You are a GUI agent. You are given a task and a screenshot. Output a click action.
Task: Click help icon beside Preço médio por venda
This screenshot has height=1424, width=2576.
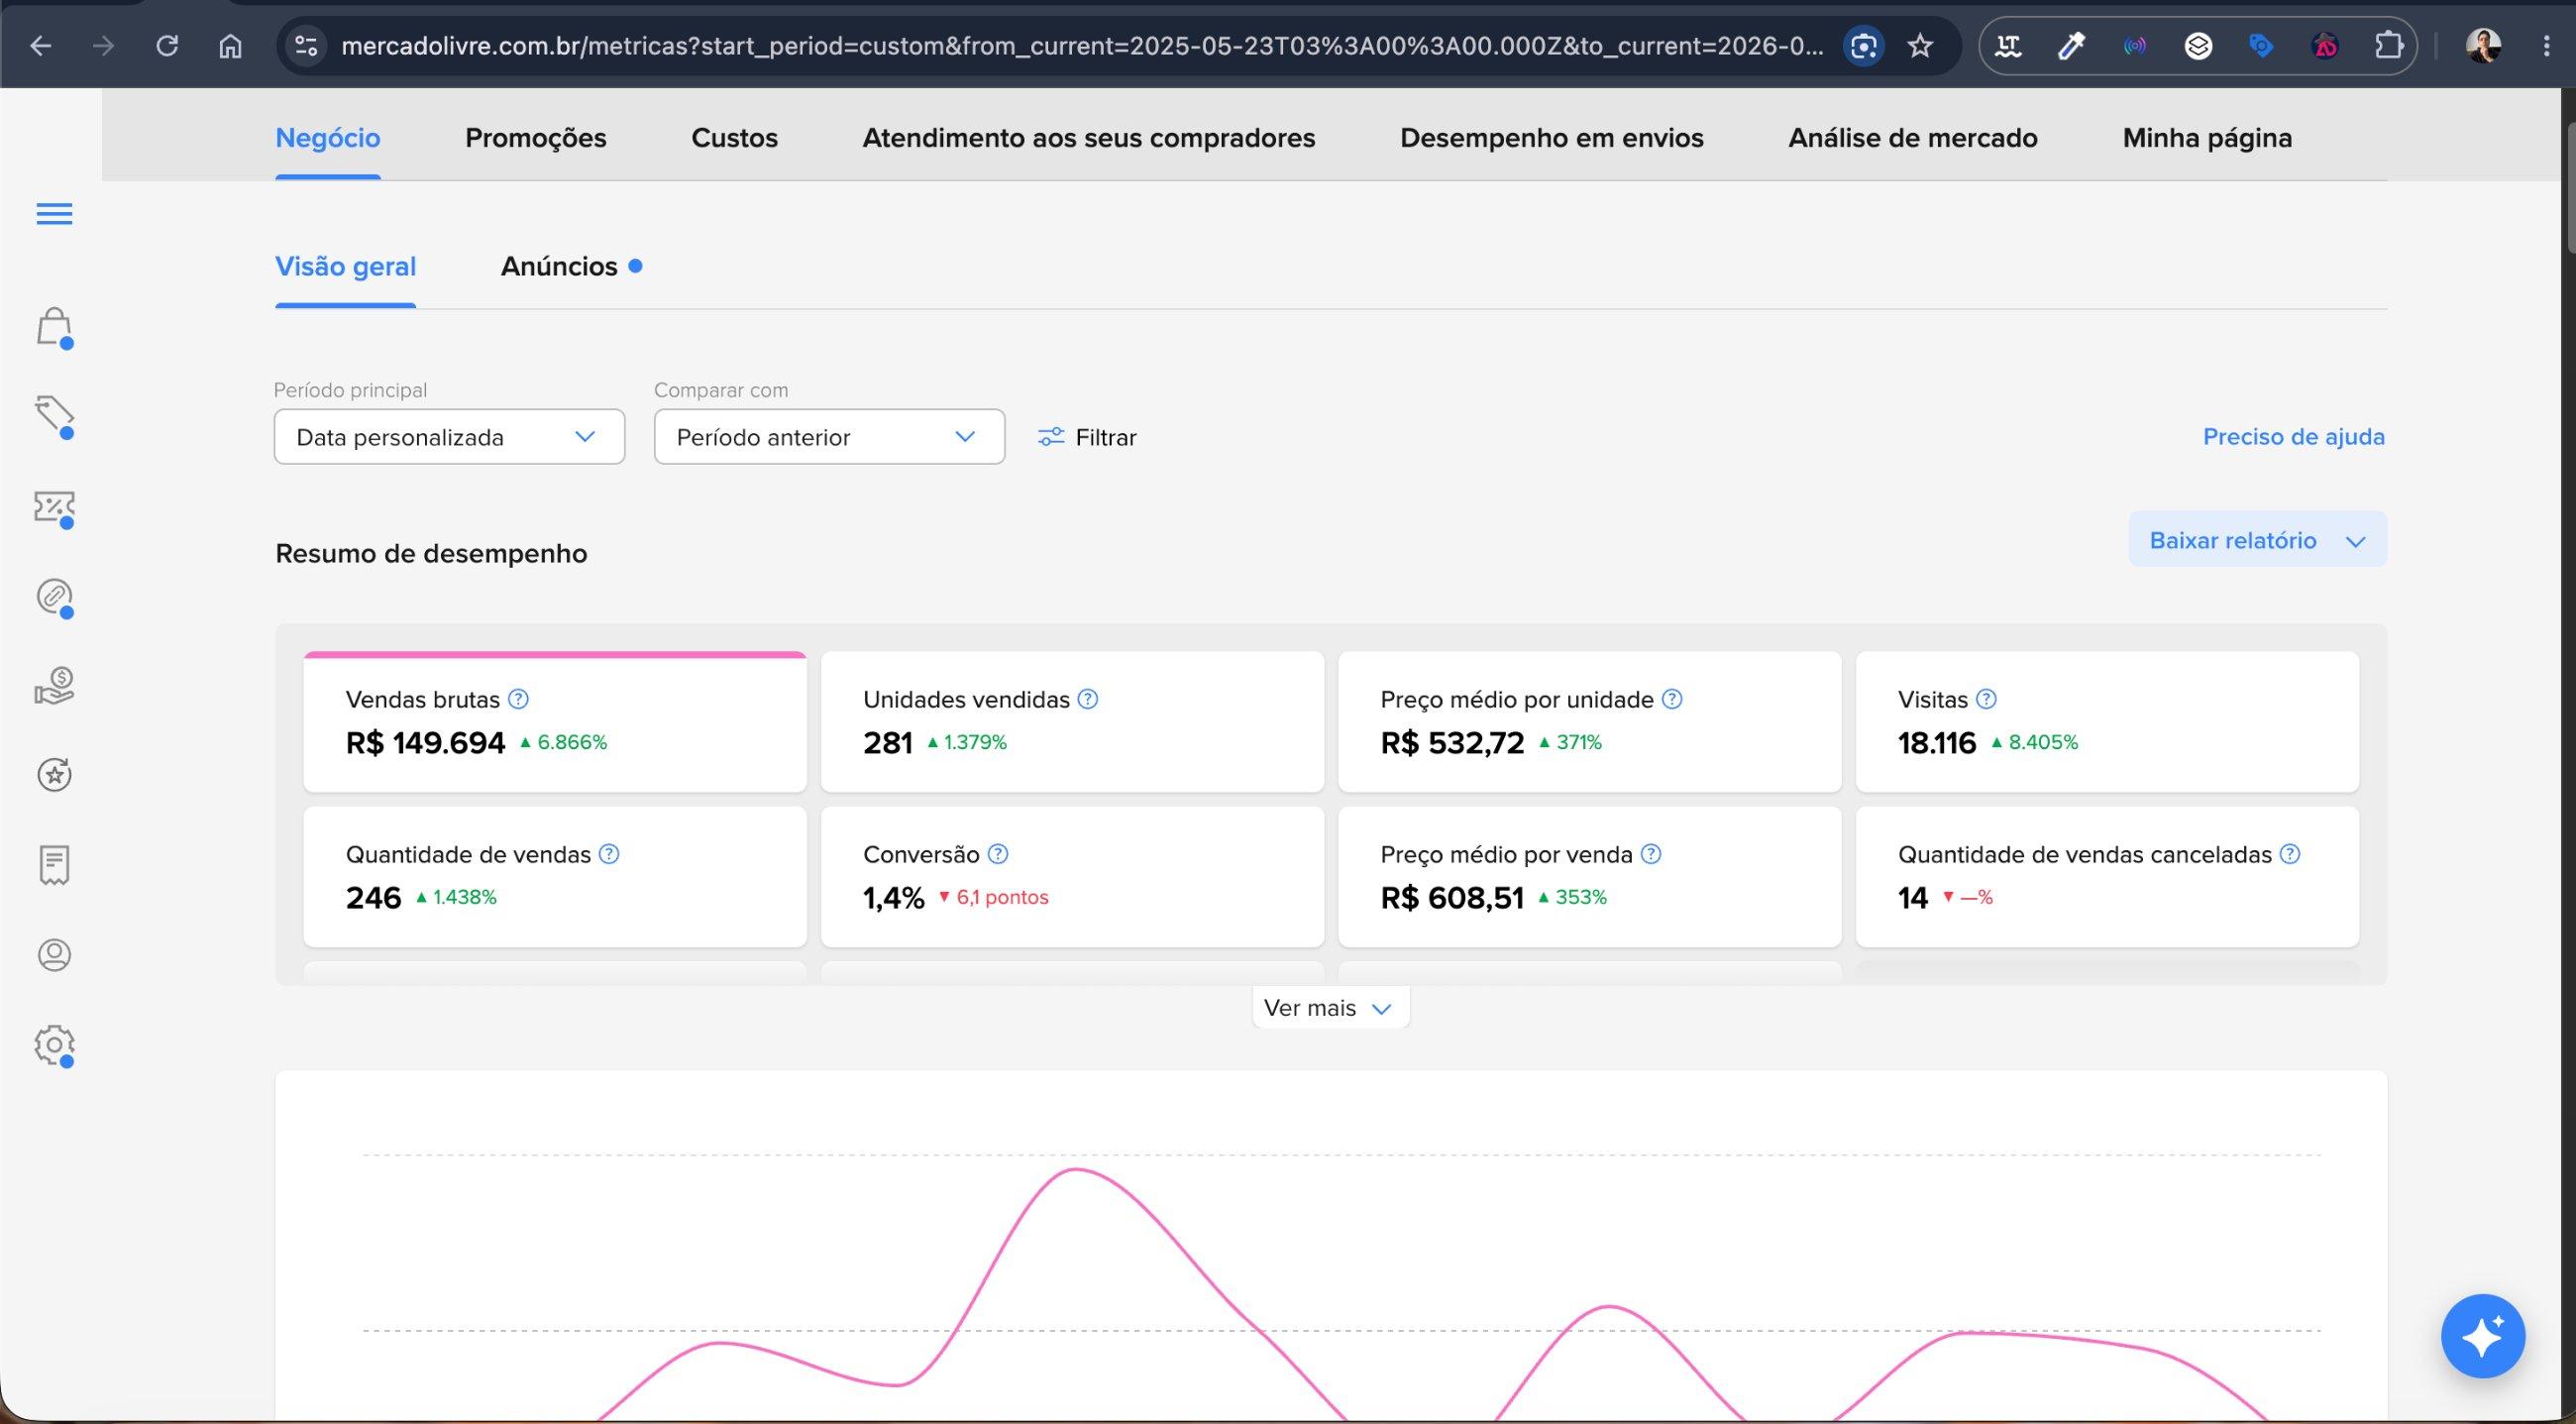point(1651,854)
